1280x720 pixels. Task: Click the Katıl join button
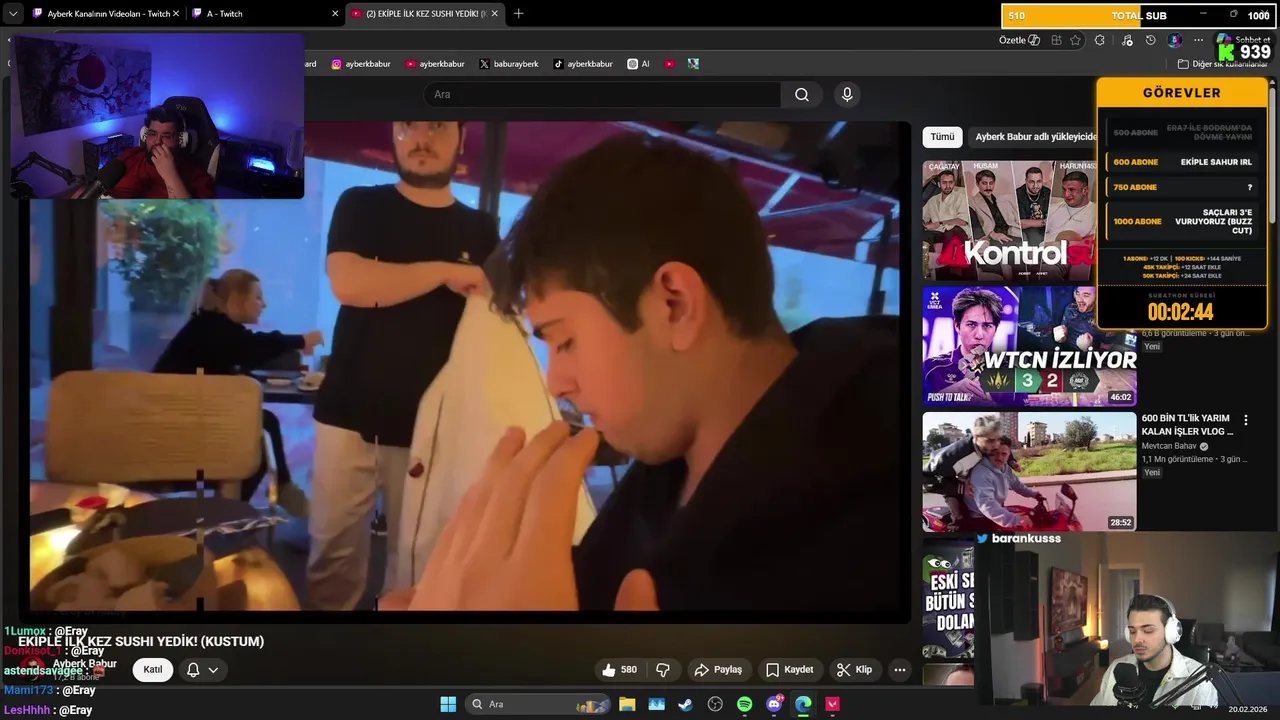pos(153,670)
